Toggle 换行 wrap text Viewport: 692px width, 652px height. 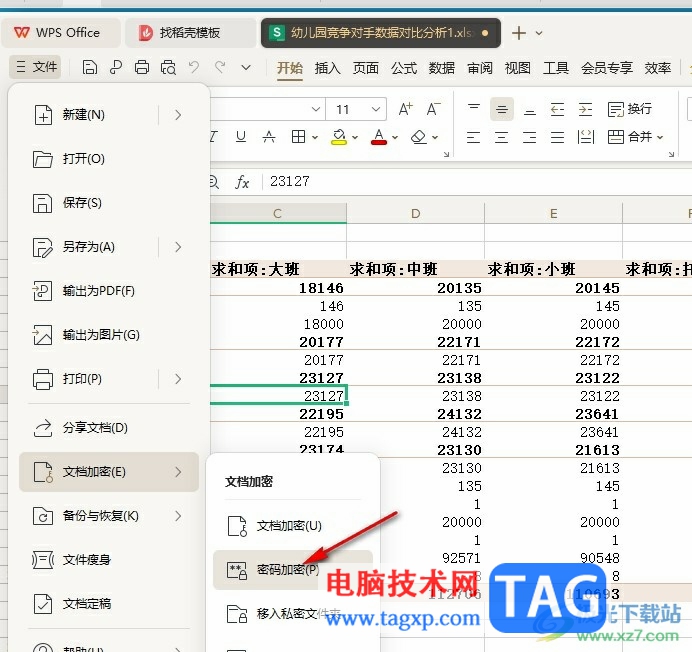[x=630, y=109]
